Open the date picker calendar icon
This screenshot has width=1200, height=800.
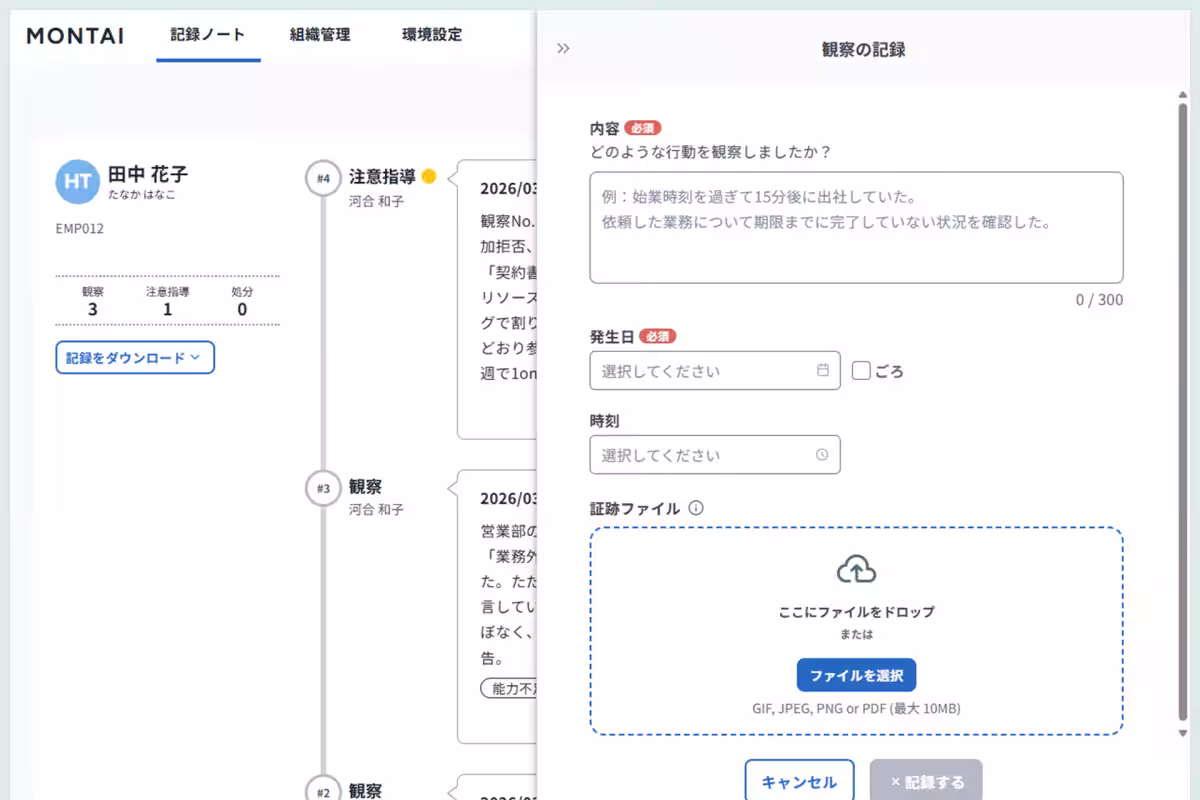coord(822,371)
